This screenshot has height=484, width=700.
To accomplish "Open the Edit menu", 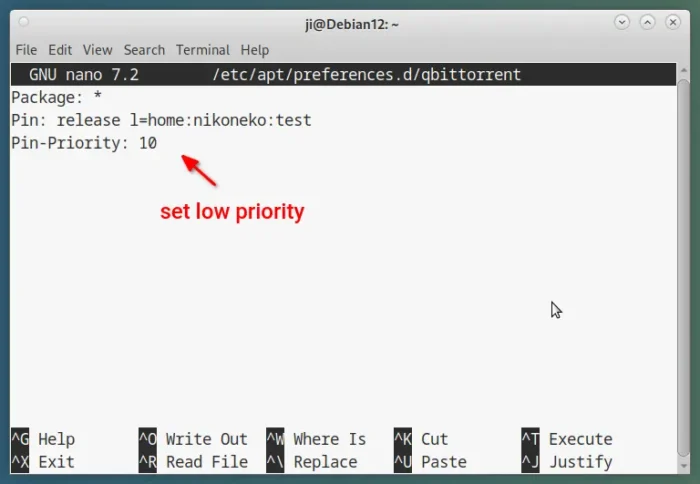I will (60, 50).
